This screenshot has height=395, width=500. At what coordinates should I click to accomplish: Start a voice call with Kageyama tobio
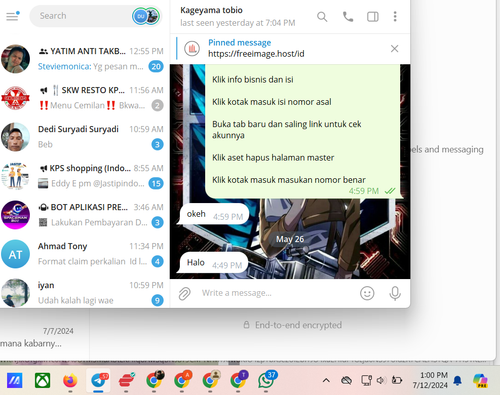pos(348,16)
